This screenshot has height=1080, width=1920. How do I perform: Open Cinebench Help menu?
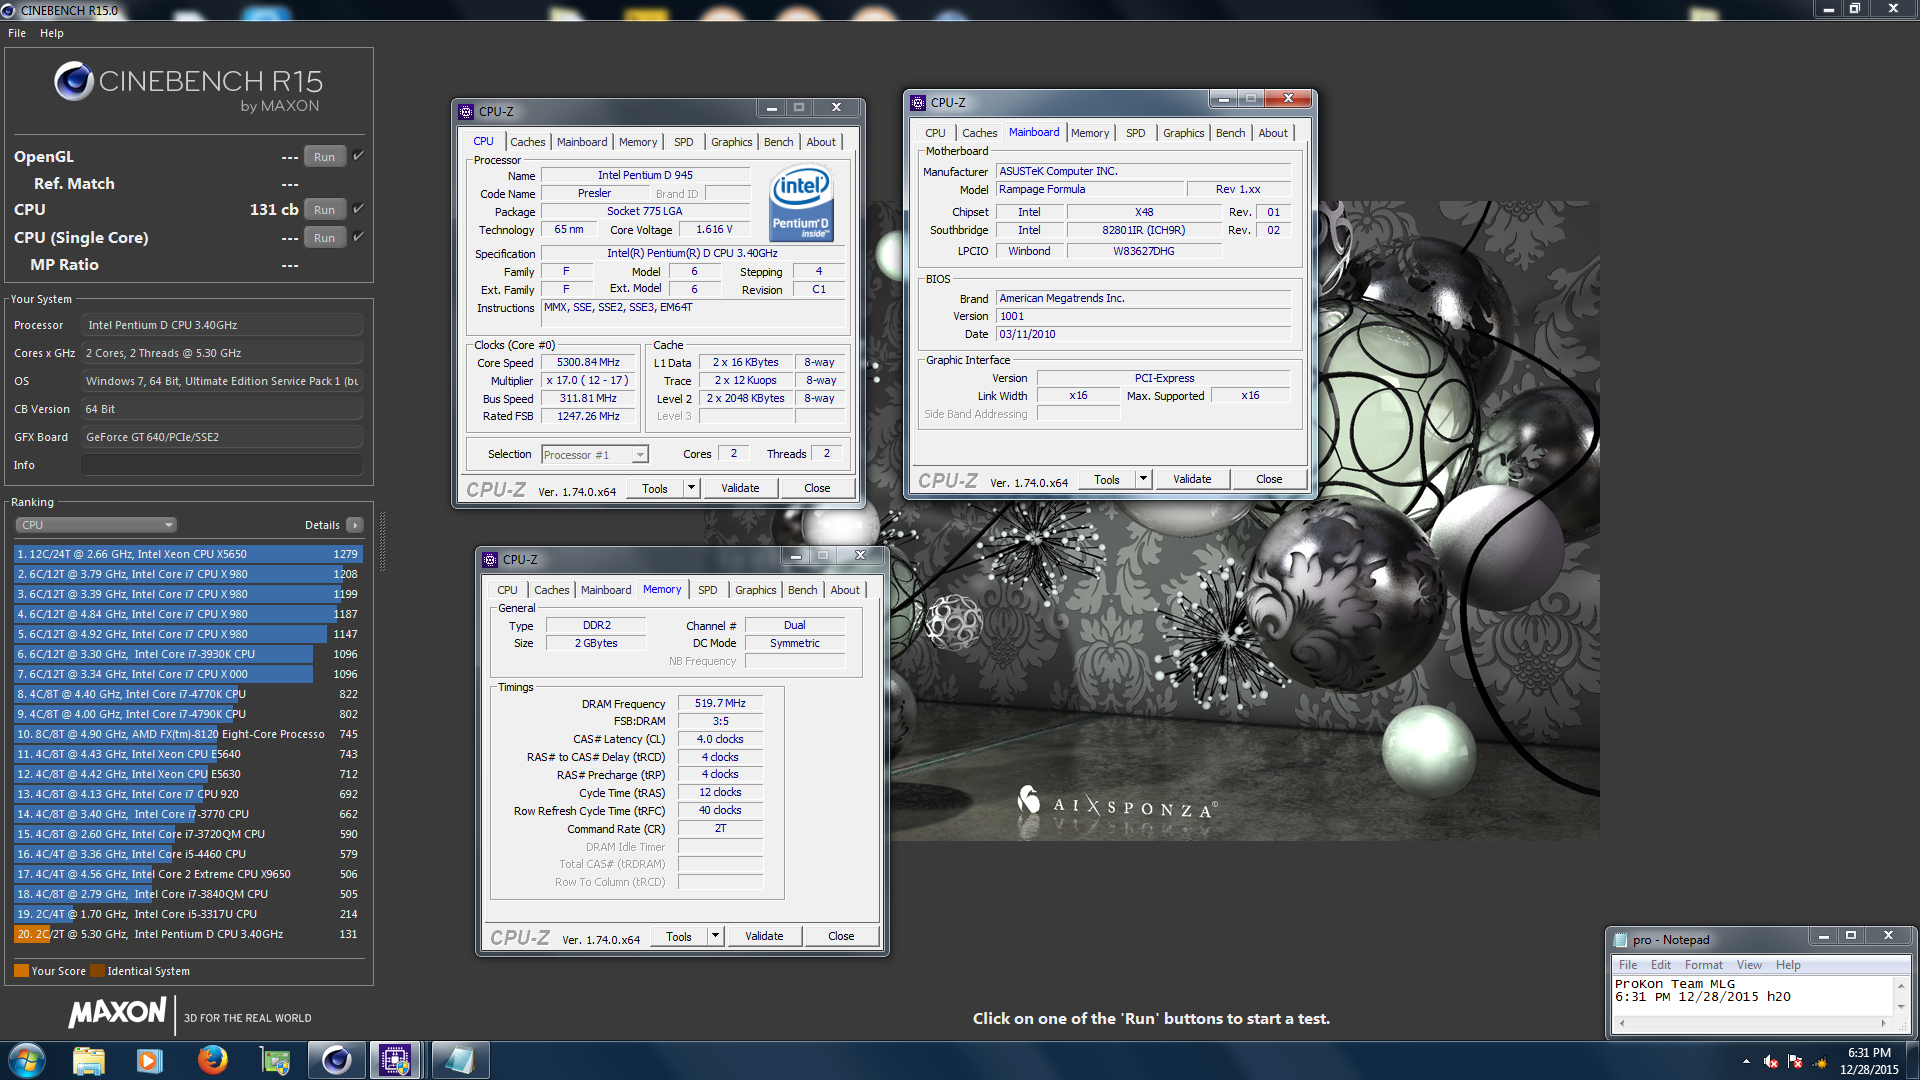52,33
